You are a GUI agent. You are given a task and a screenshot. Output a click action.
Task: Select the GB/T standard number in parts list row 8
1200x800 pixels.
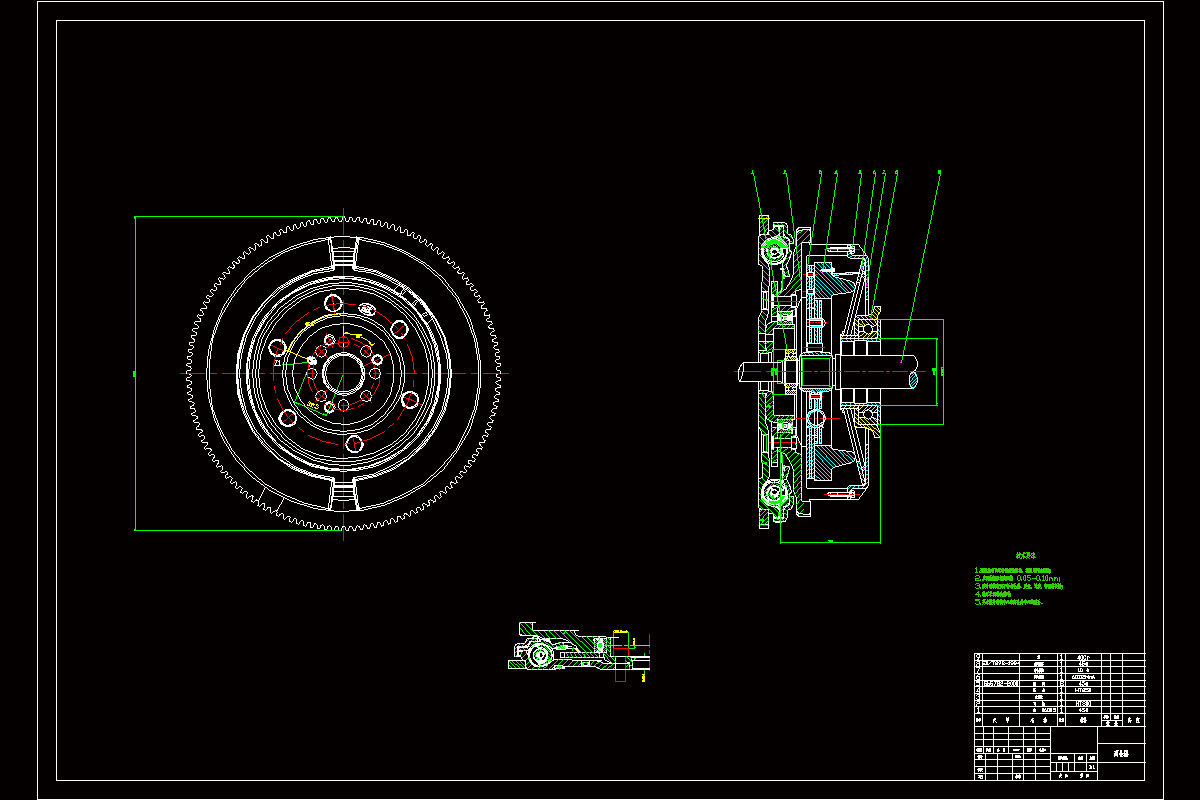(1001, 664)
